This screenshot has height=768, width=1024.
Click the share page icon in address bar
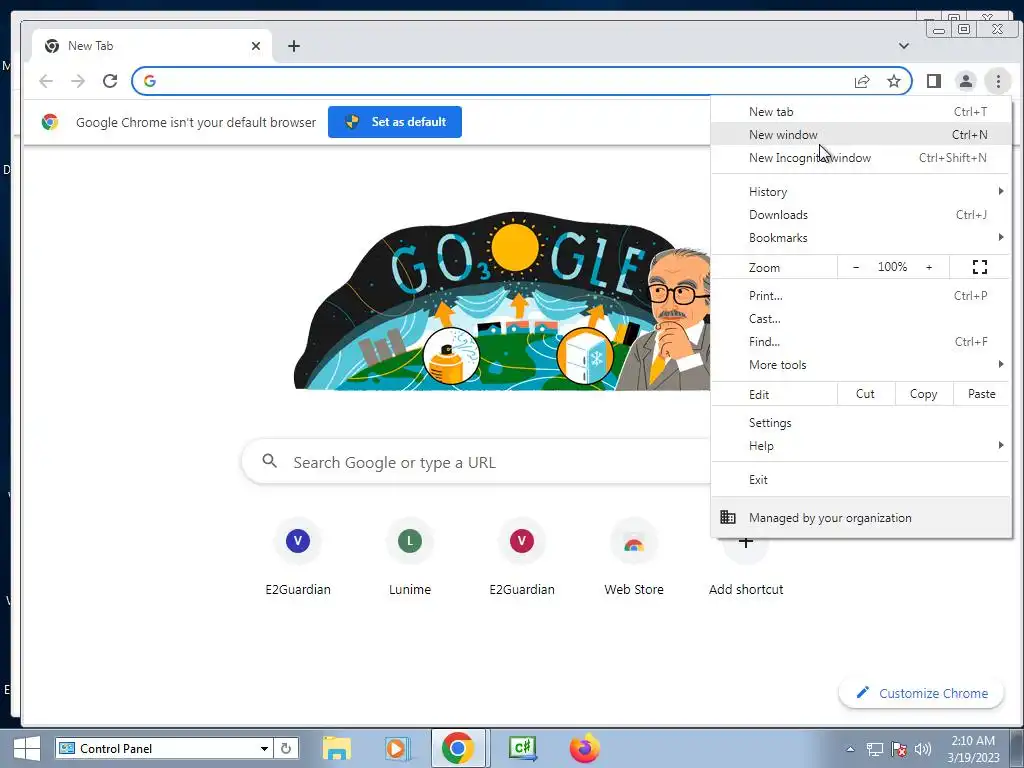pos(862,81)
